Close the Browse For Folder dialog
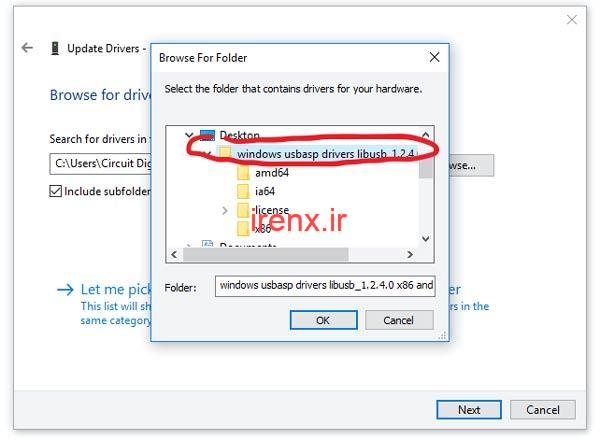The height and width of the screenshot is (440, 600). 434,57
